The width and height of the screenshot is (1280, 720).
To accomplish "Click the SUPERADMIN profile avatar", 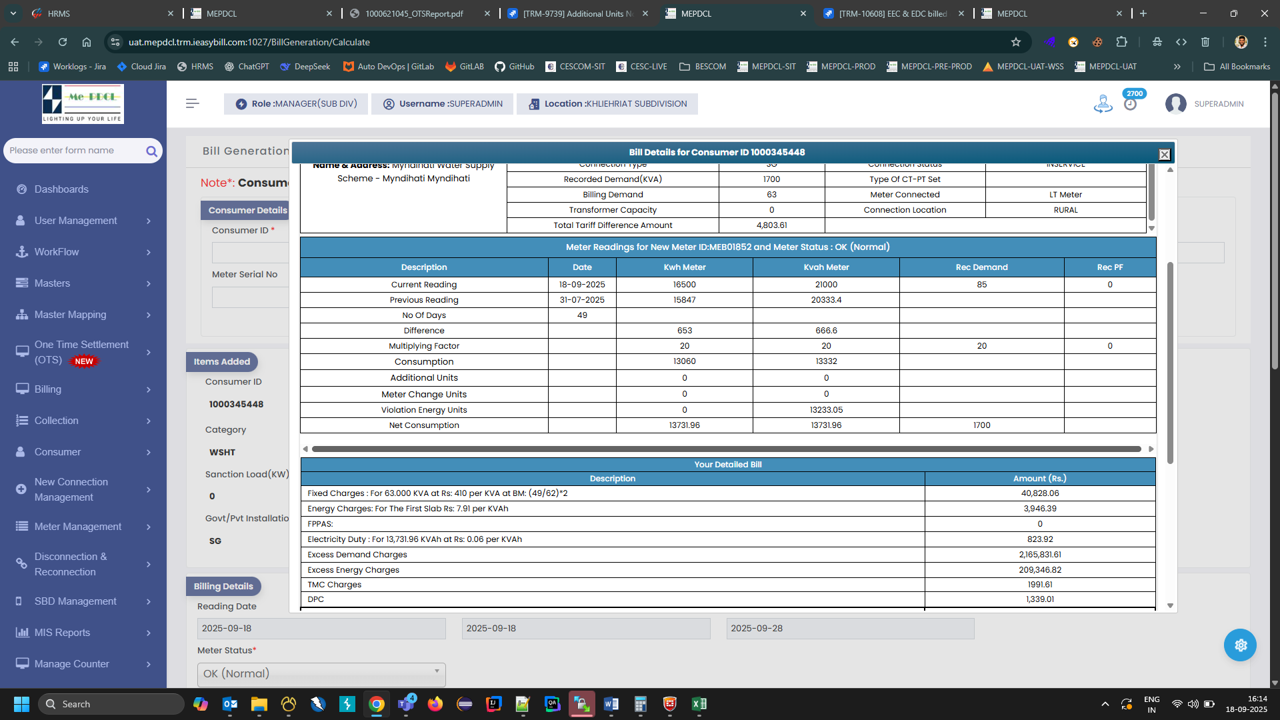I will 1175,104.
